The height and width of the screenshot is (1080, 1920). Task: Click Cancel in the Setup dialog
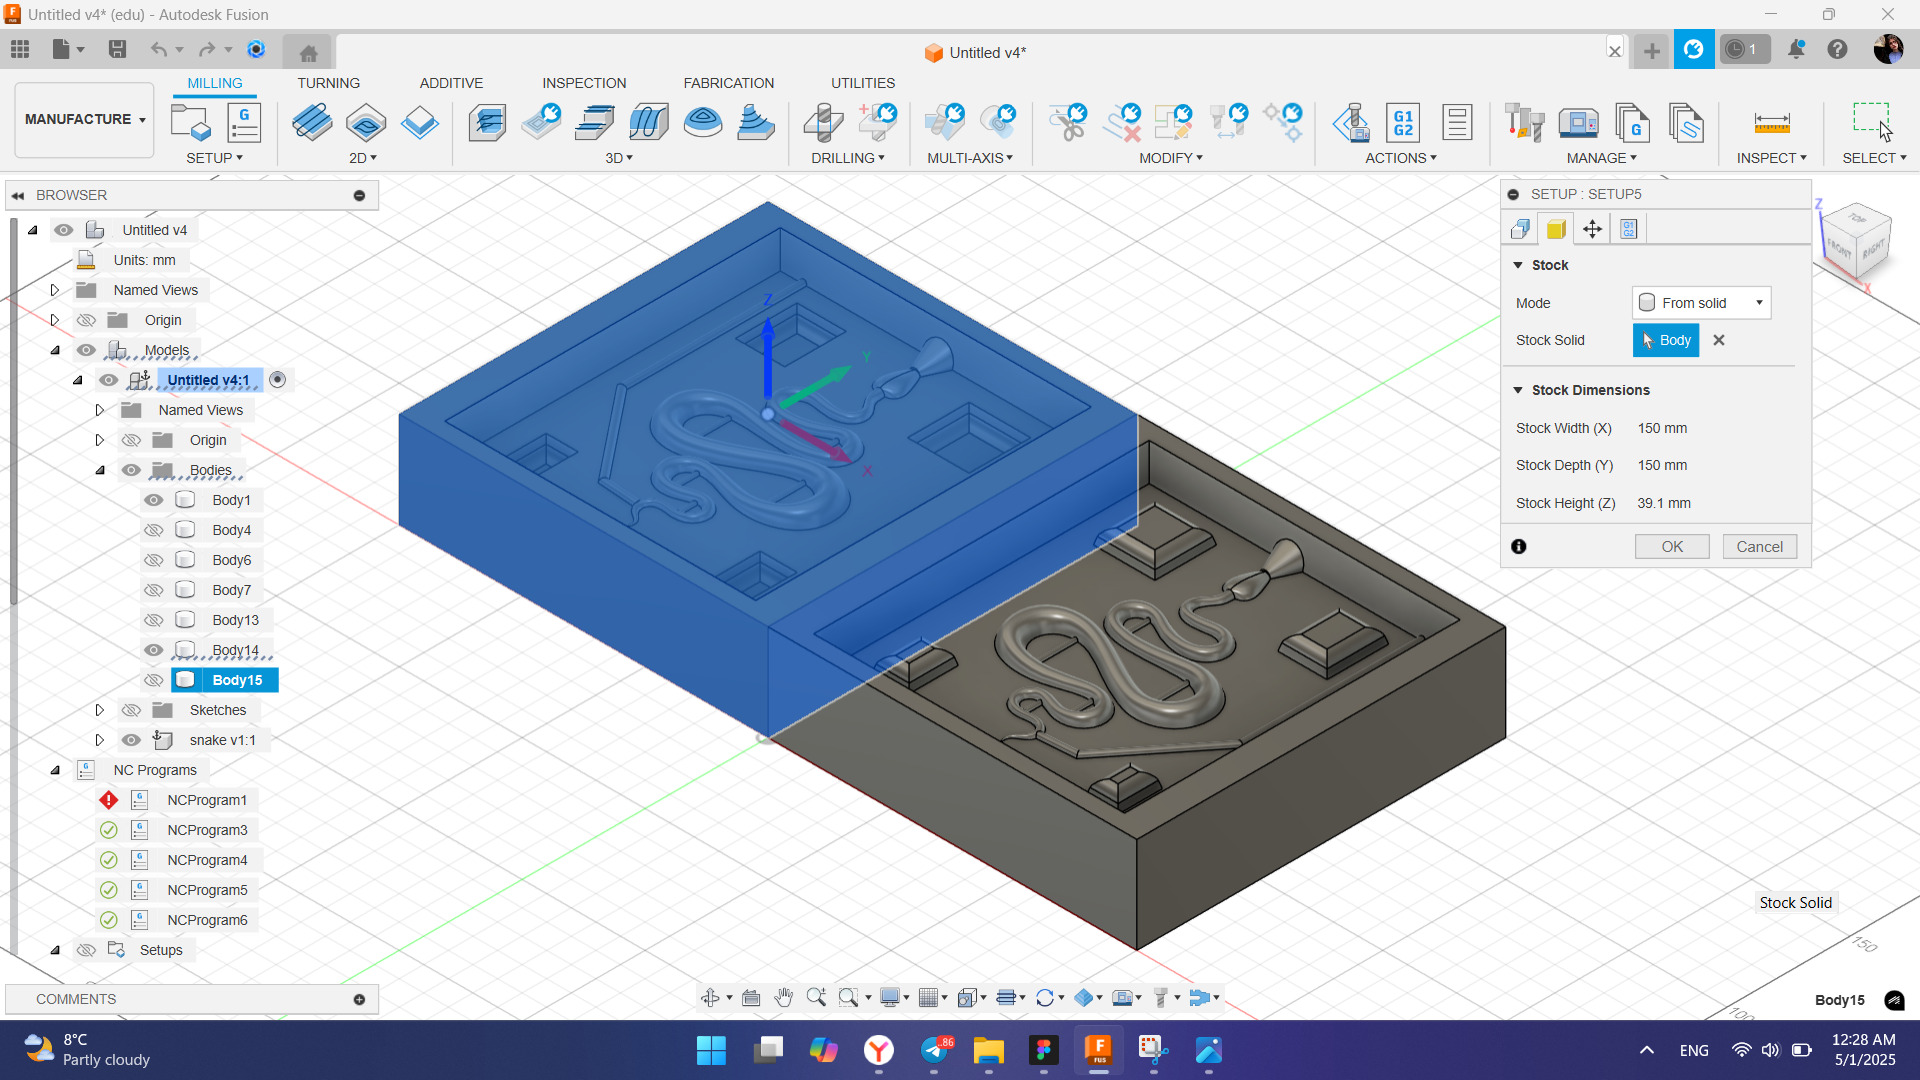pos(1760,547)
